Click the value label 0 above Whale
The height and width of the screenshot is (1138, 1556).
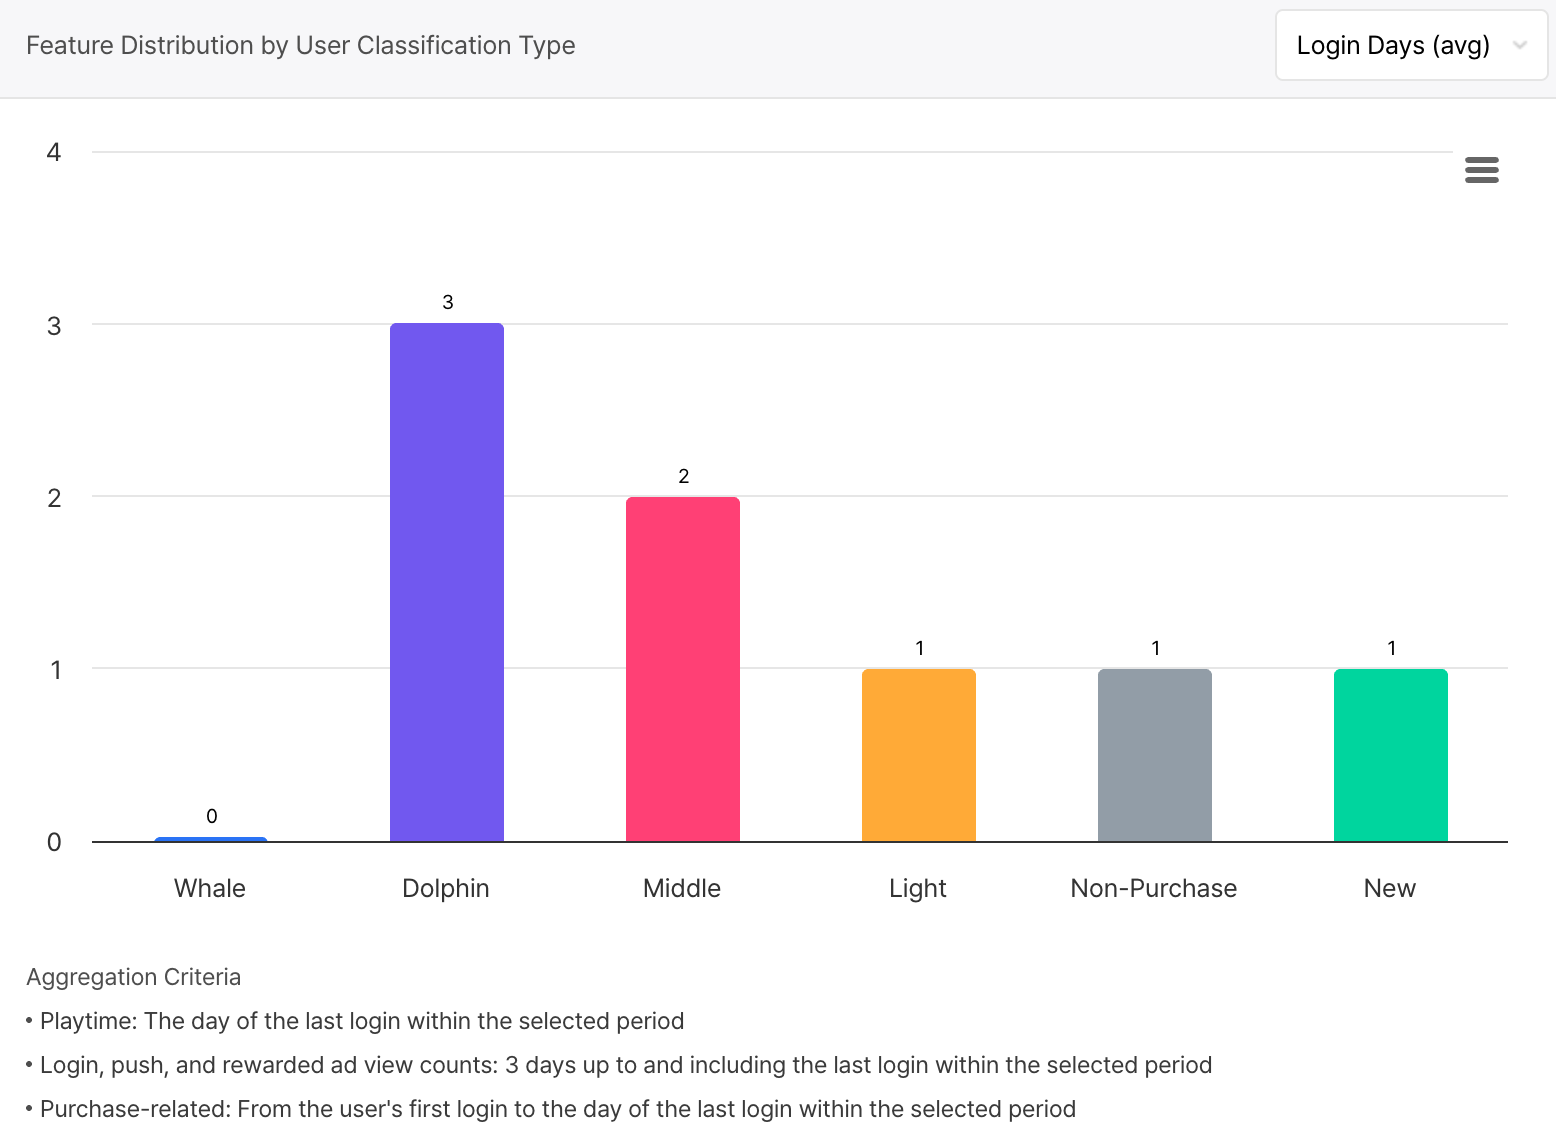pyautogui.click(x=212, y=816)
